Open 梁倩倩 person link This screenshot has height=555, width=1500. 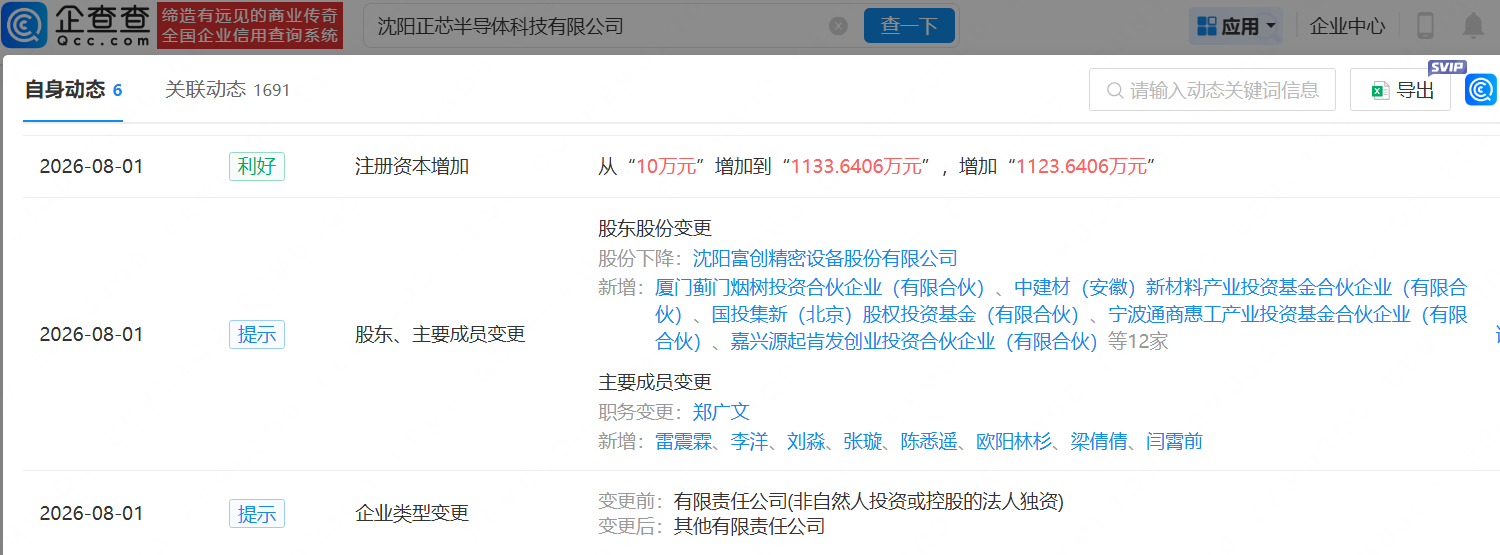pyautogui.click(x=1099, y=441)
